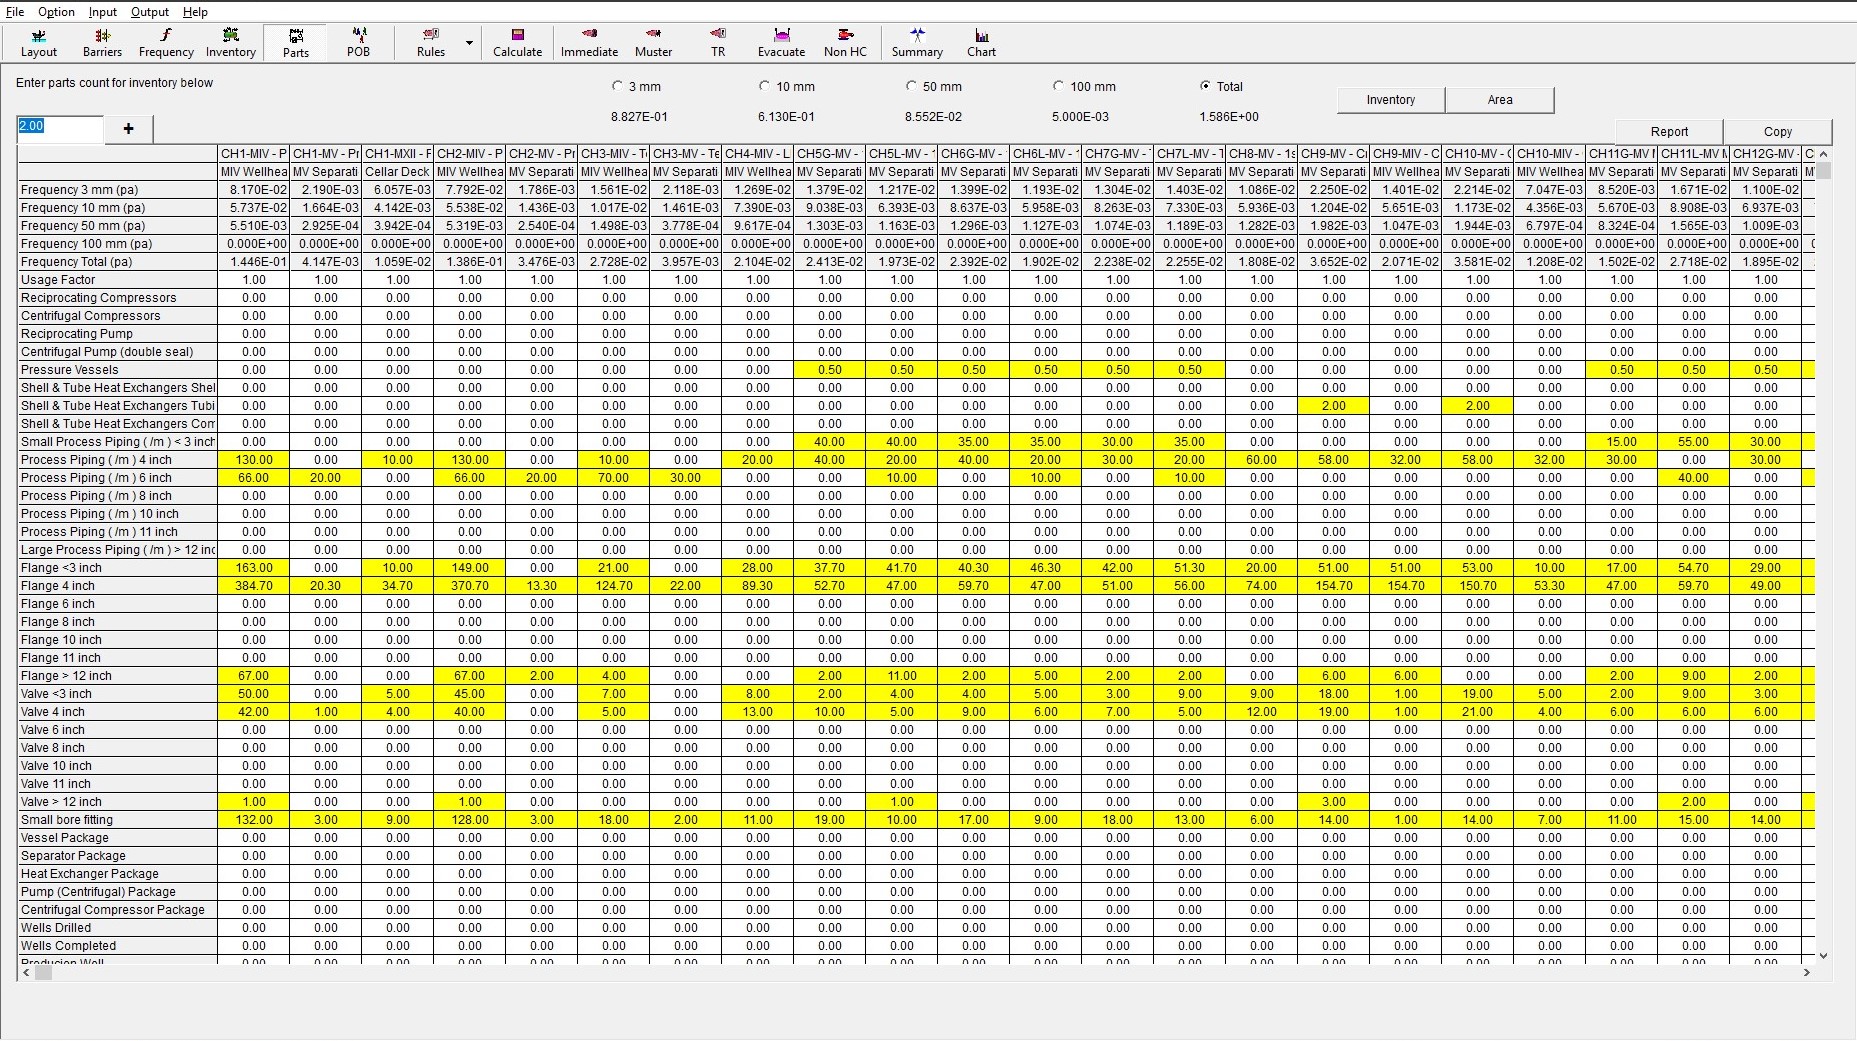1857x1041 pixels.
Task: Select the Total radio button
Action: click(x=1205, y=86)
